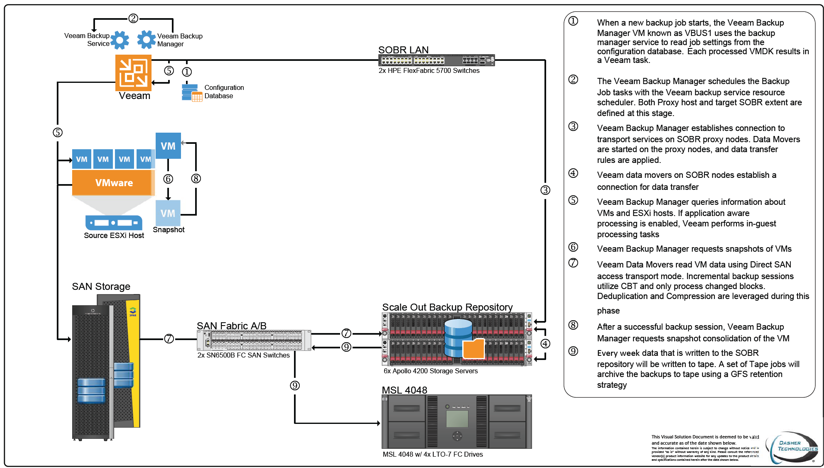Click the "2x SN6500B FC SAN Switches" caption
The image size is (824, 468).
(x=243, y=355)
